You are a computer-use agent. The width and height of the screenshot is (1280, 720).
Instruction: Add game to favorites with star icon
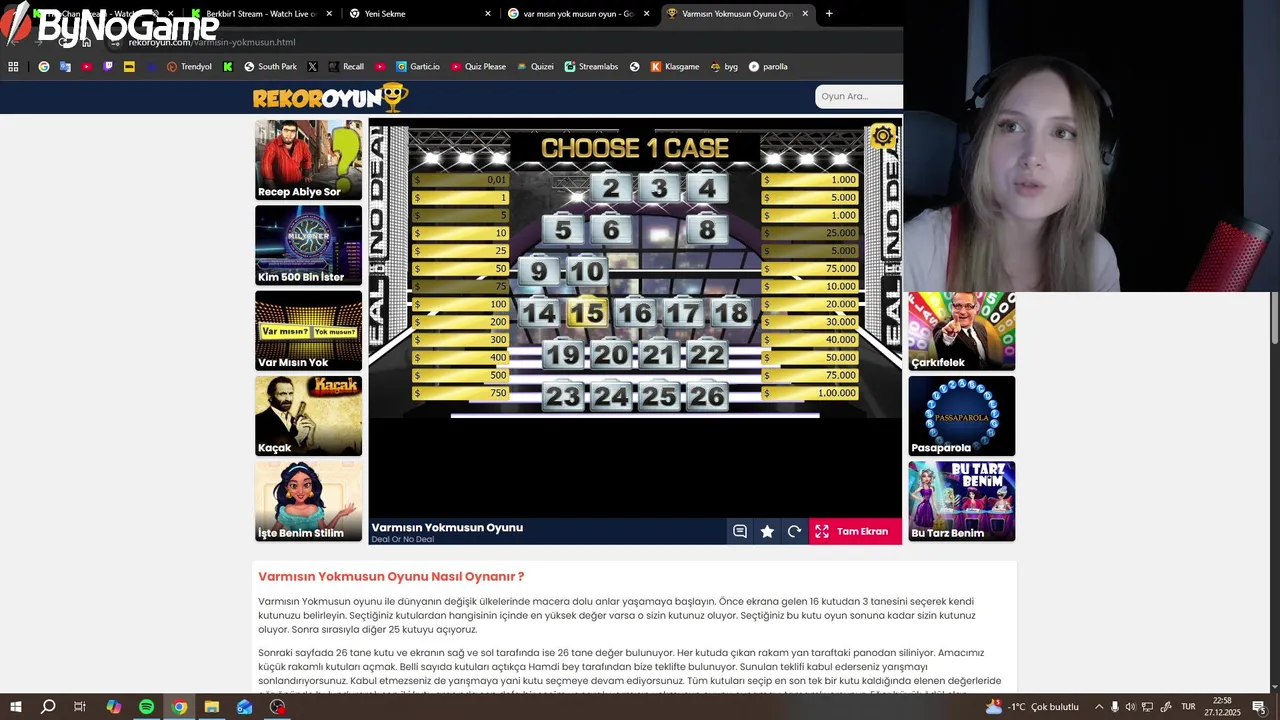tap(767, 532)
